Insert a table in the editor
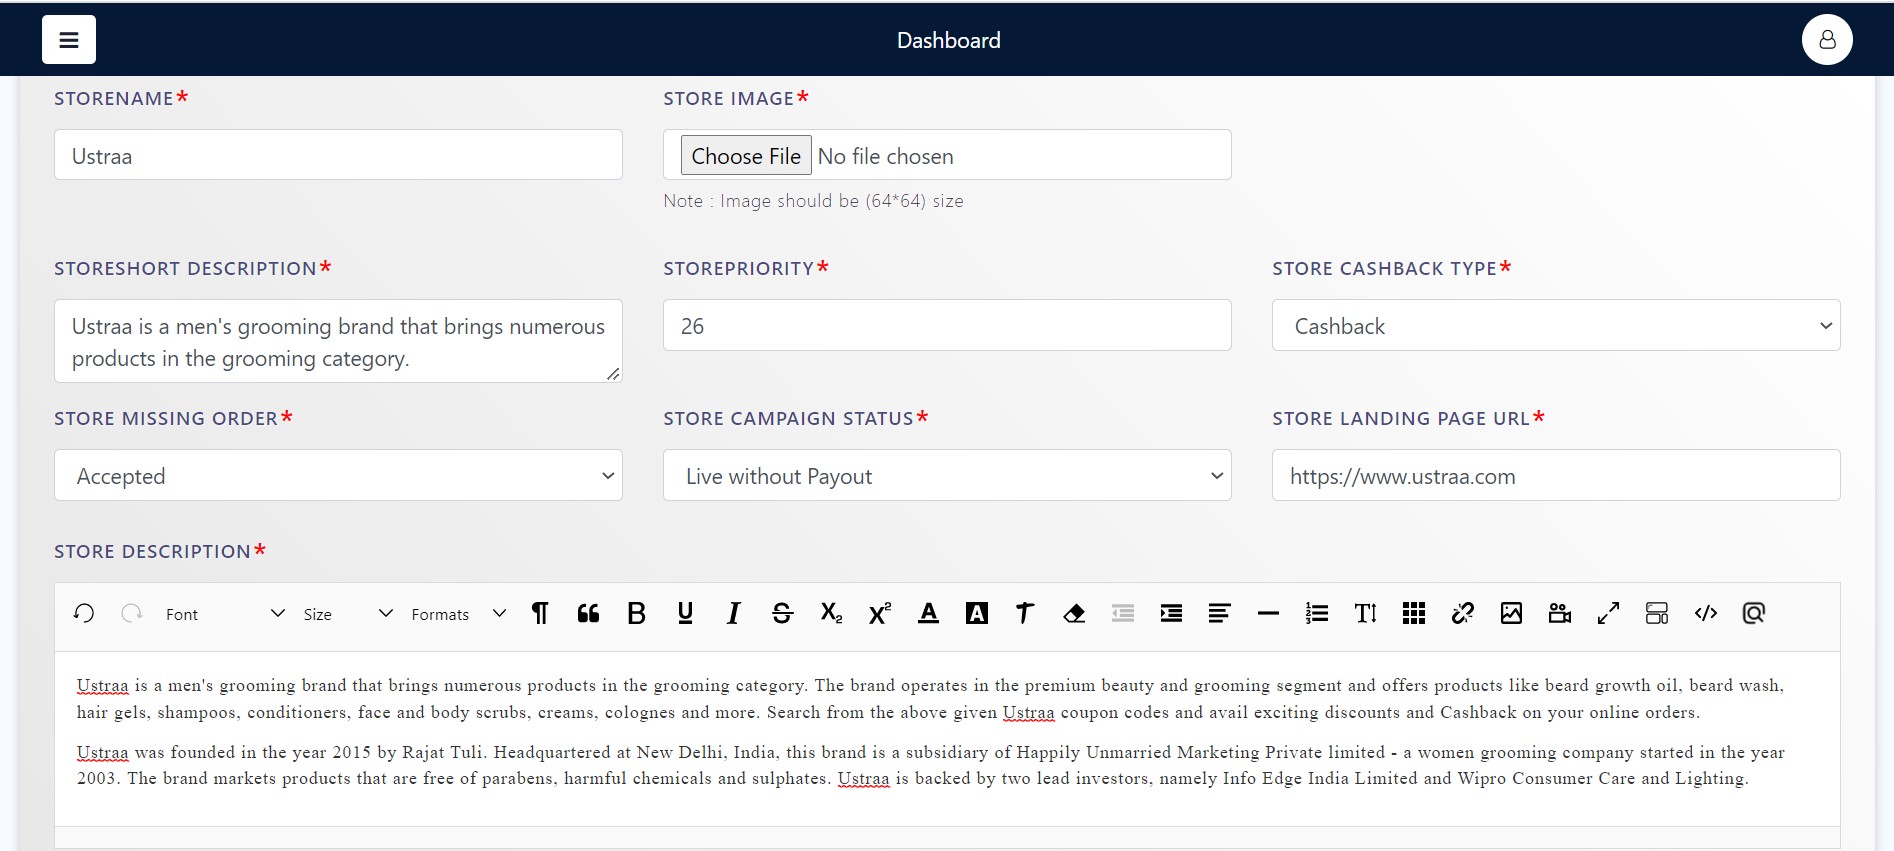1894x851 pixels. (1414, 613)
